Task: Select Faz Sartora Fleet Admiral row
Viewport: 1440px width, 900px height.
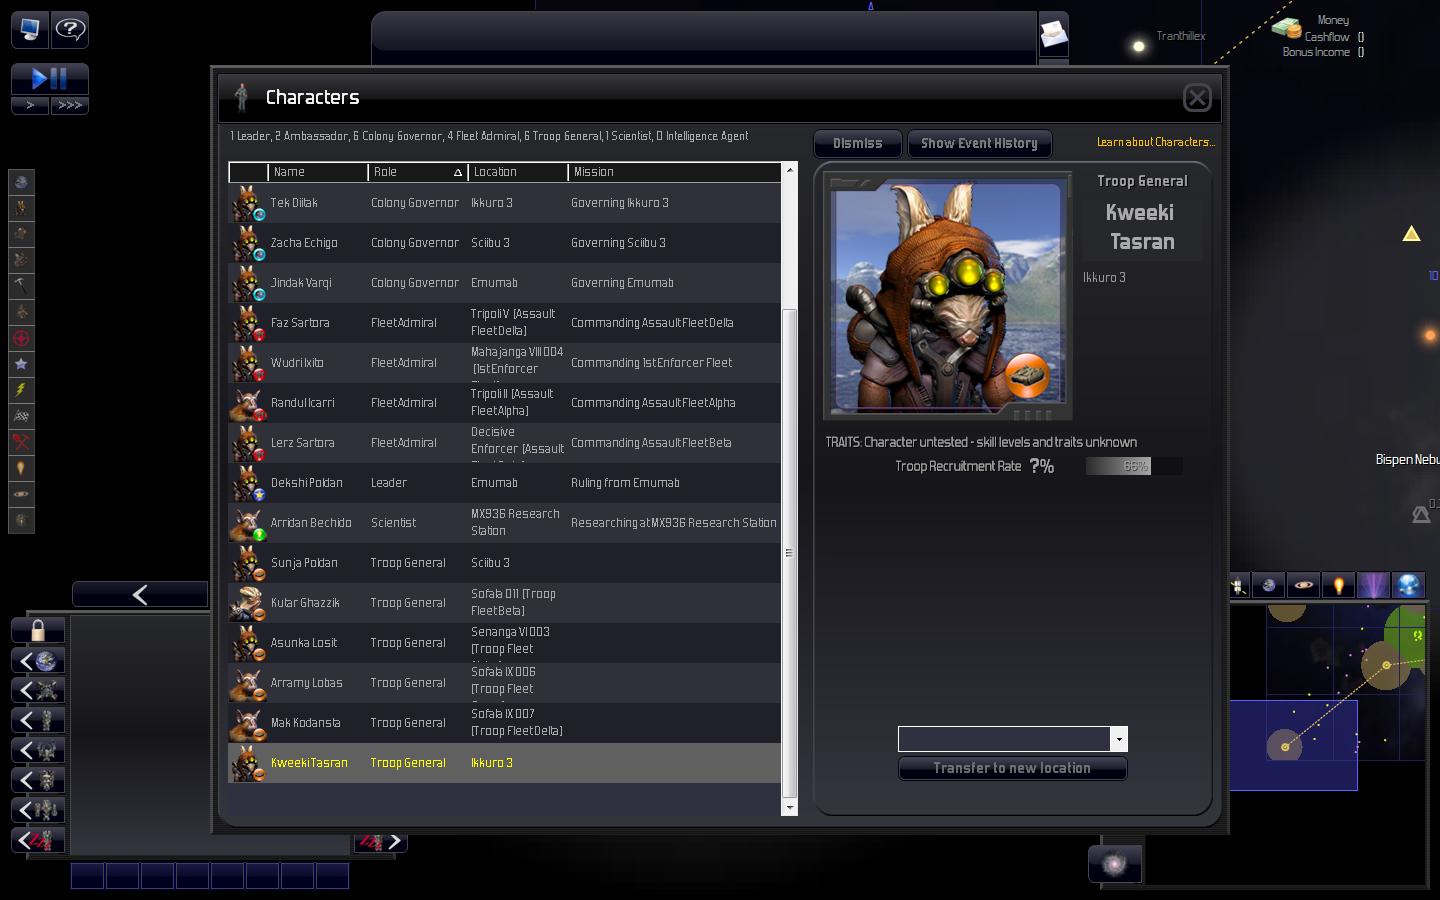Action: point(504,323)
